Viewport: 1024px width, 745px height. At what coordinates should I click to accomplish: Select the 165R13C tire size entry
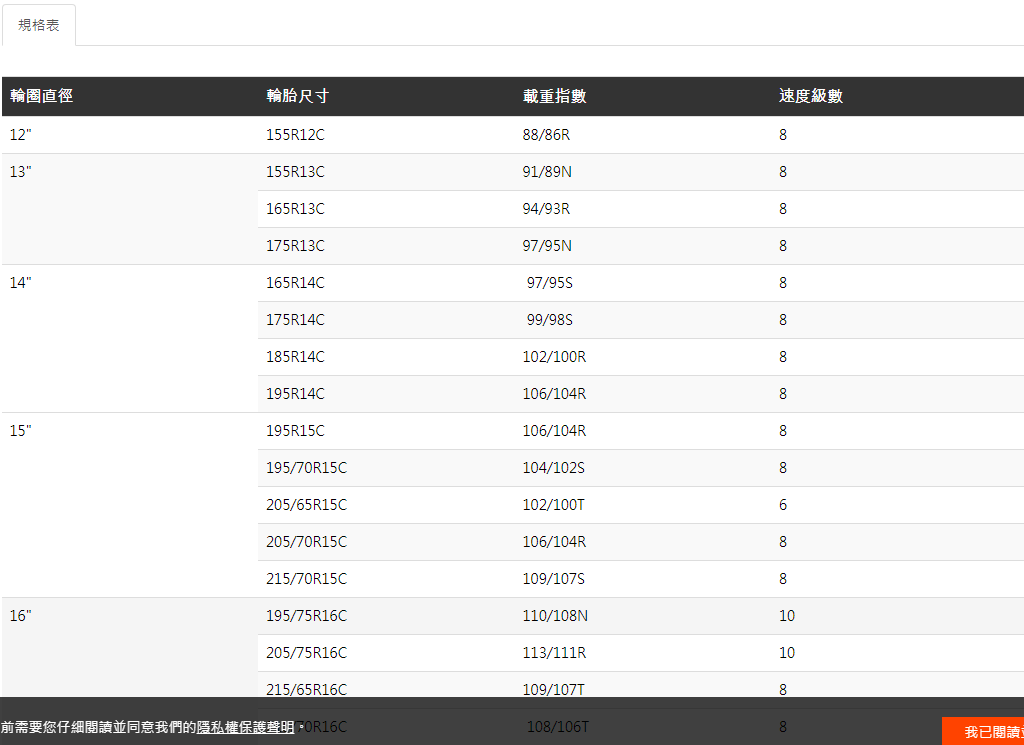[x=295, y=209]
